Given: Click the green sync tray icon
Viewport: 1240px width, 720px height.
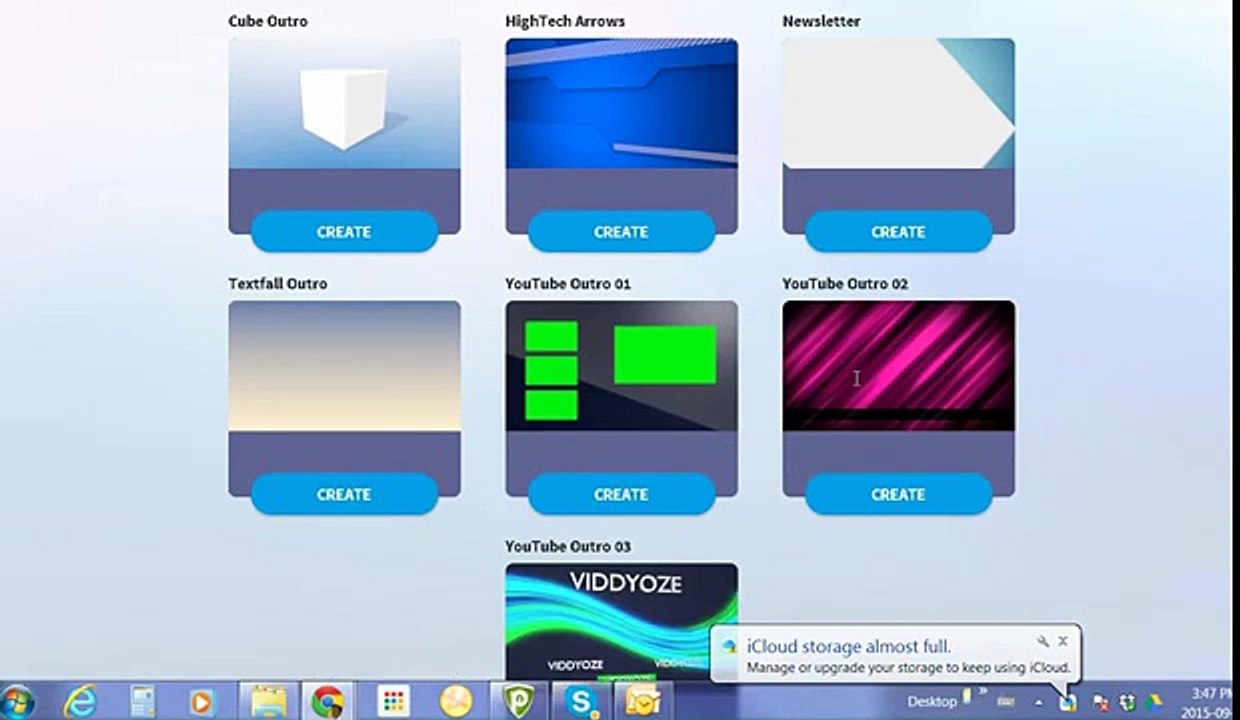Looking at the screenshot, I should tap(1128, 703).
